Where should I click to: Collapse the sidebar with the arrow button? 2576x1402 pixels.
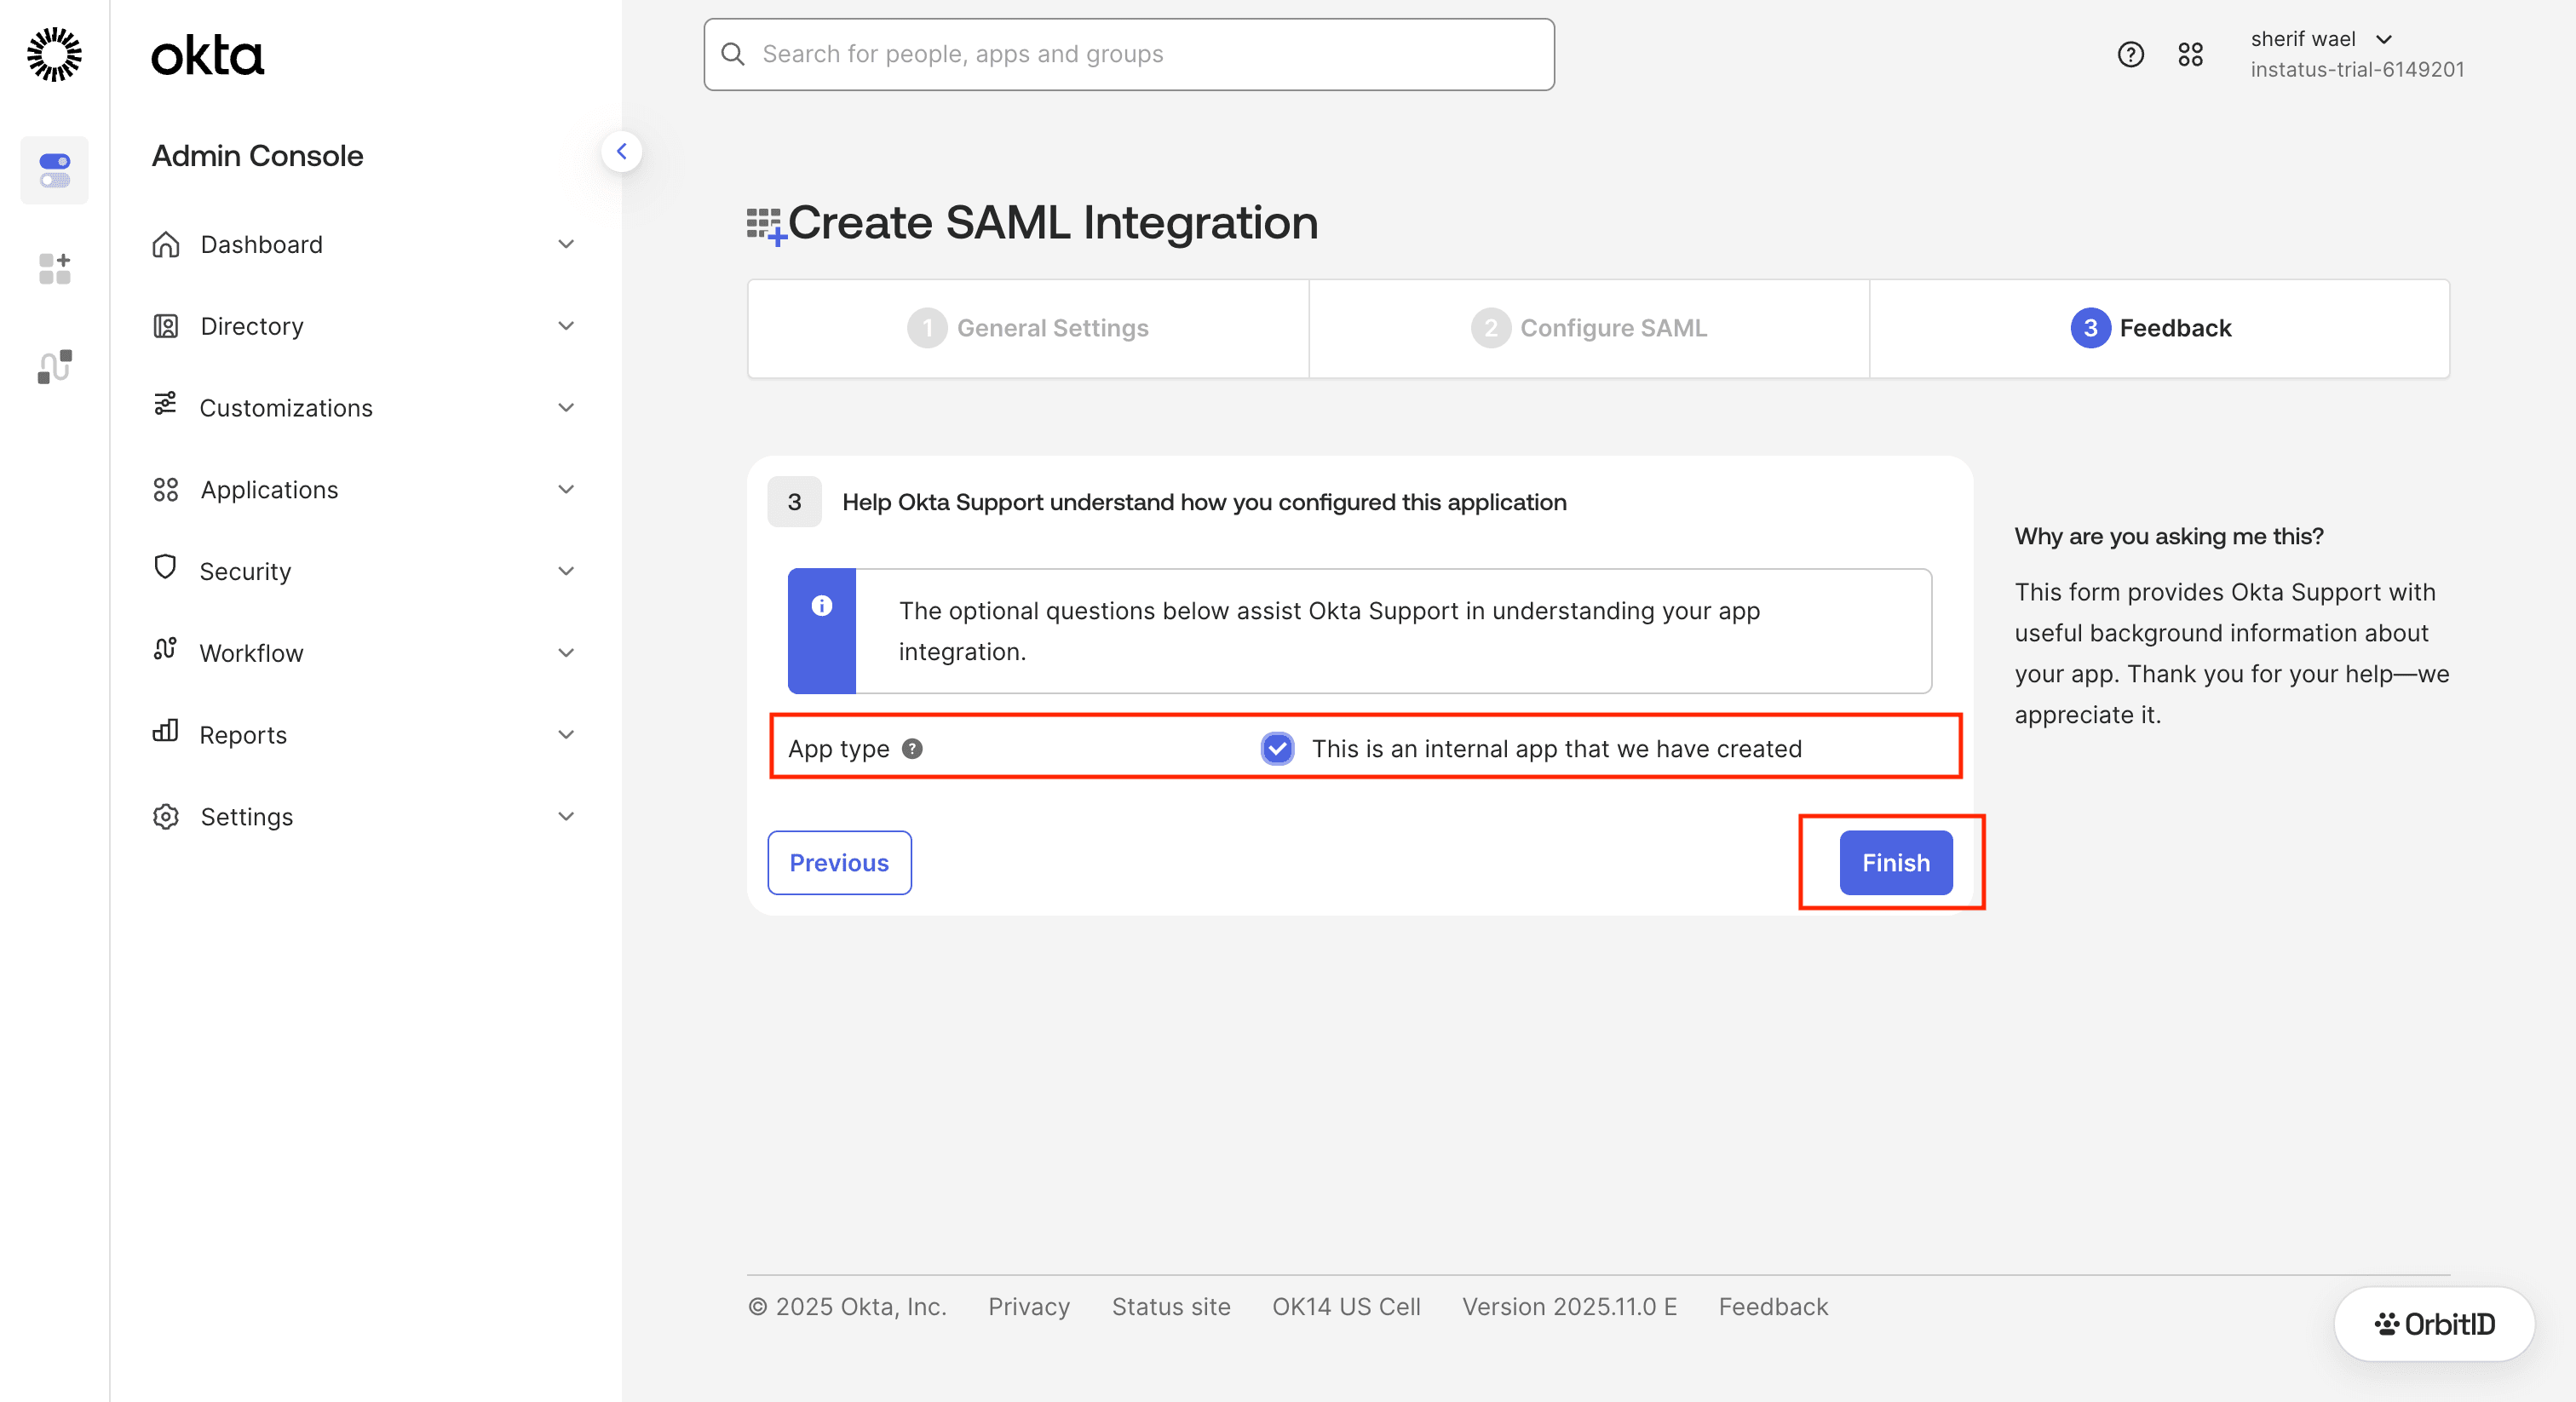tap(621, 152)
